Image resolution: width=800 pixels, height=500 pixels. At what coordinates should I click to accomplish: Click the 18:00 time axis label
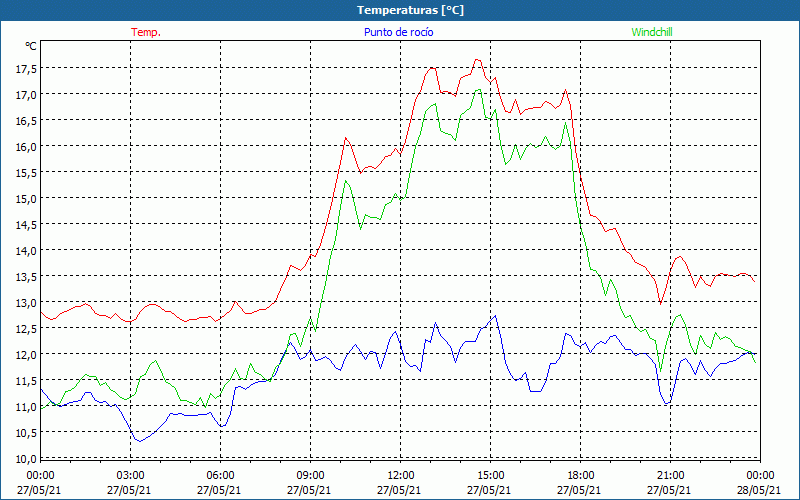point(581,476)
